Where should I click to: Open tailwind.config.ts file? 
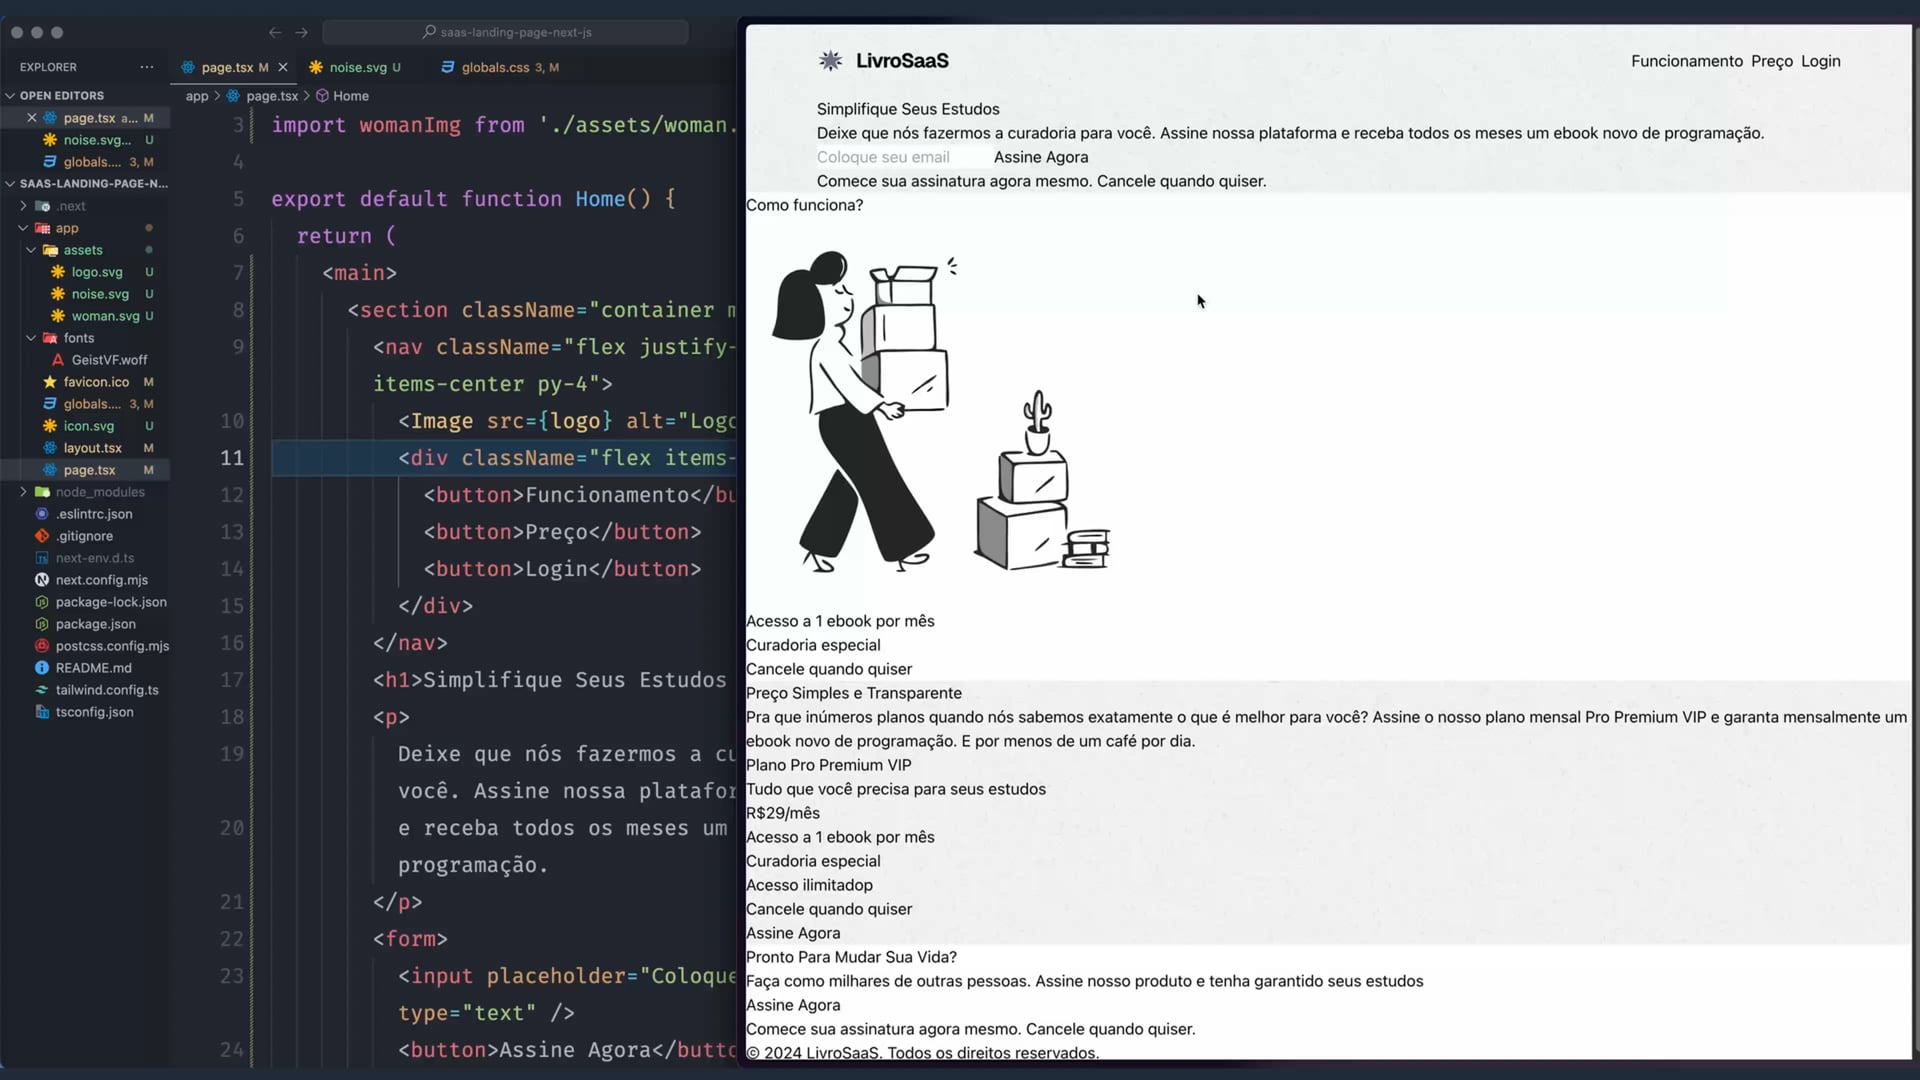point(106,690)
